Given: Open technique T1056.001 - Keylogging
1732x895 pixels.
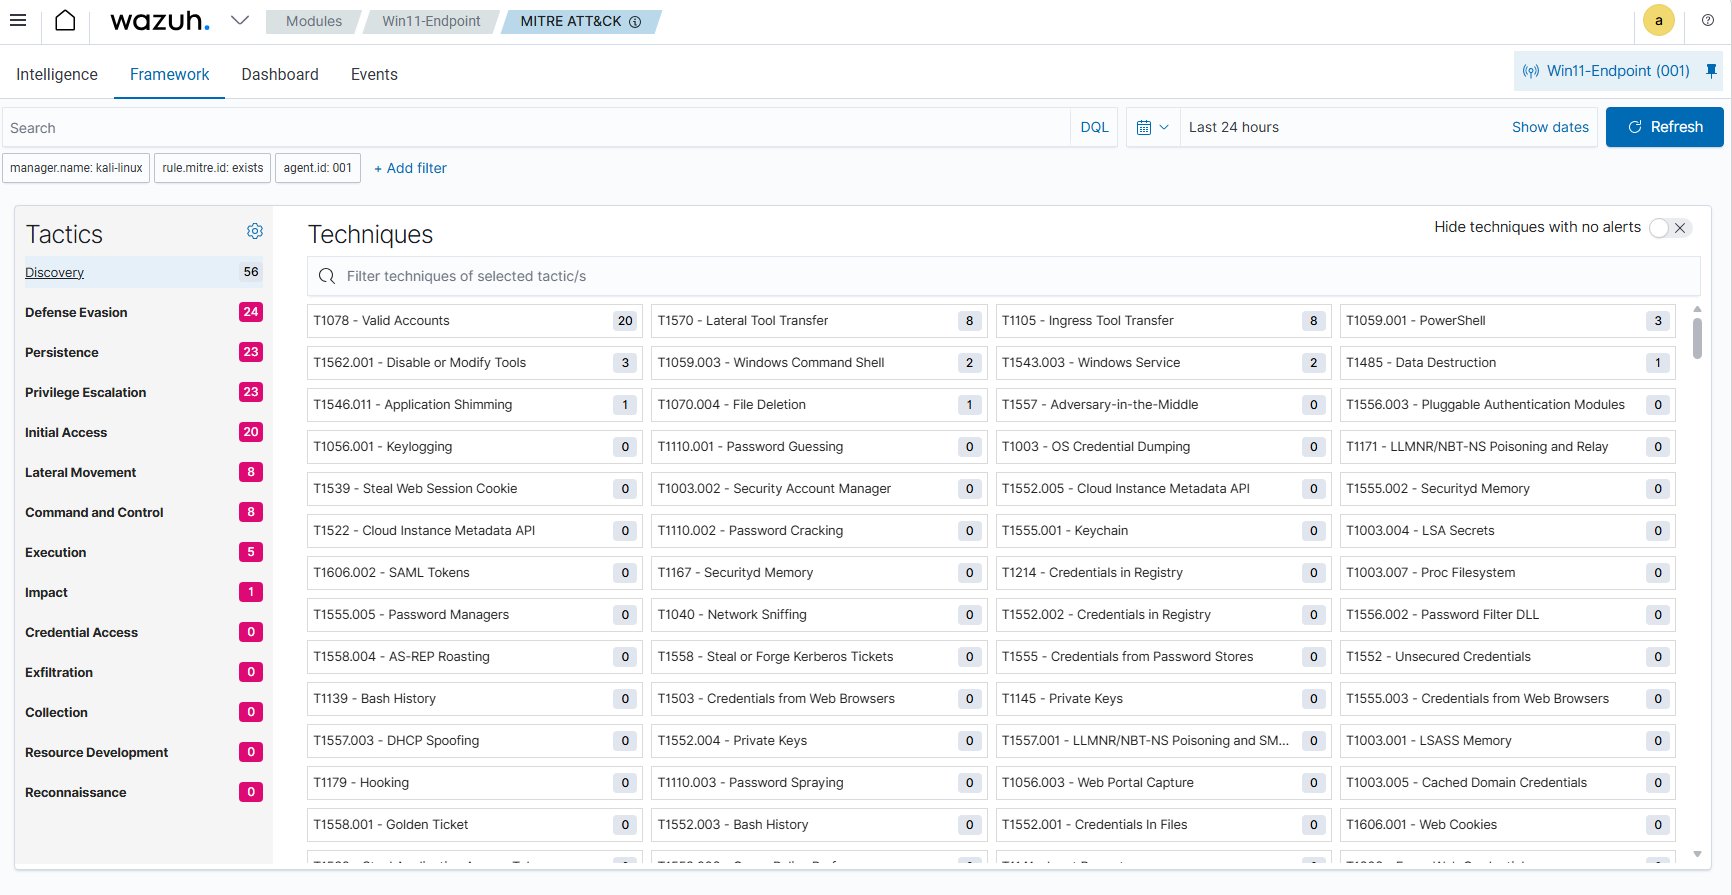Looking at the screenshot, I should [x=475, y=447].
